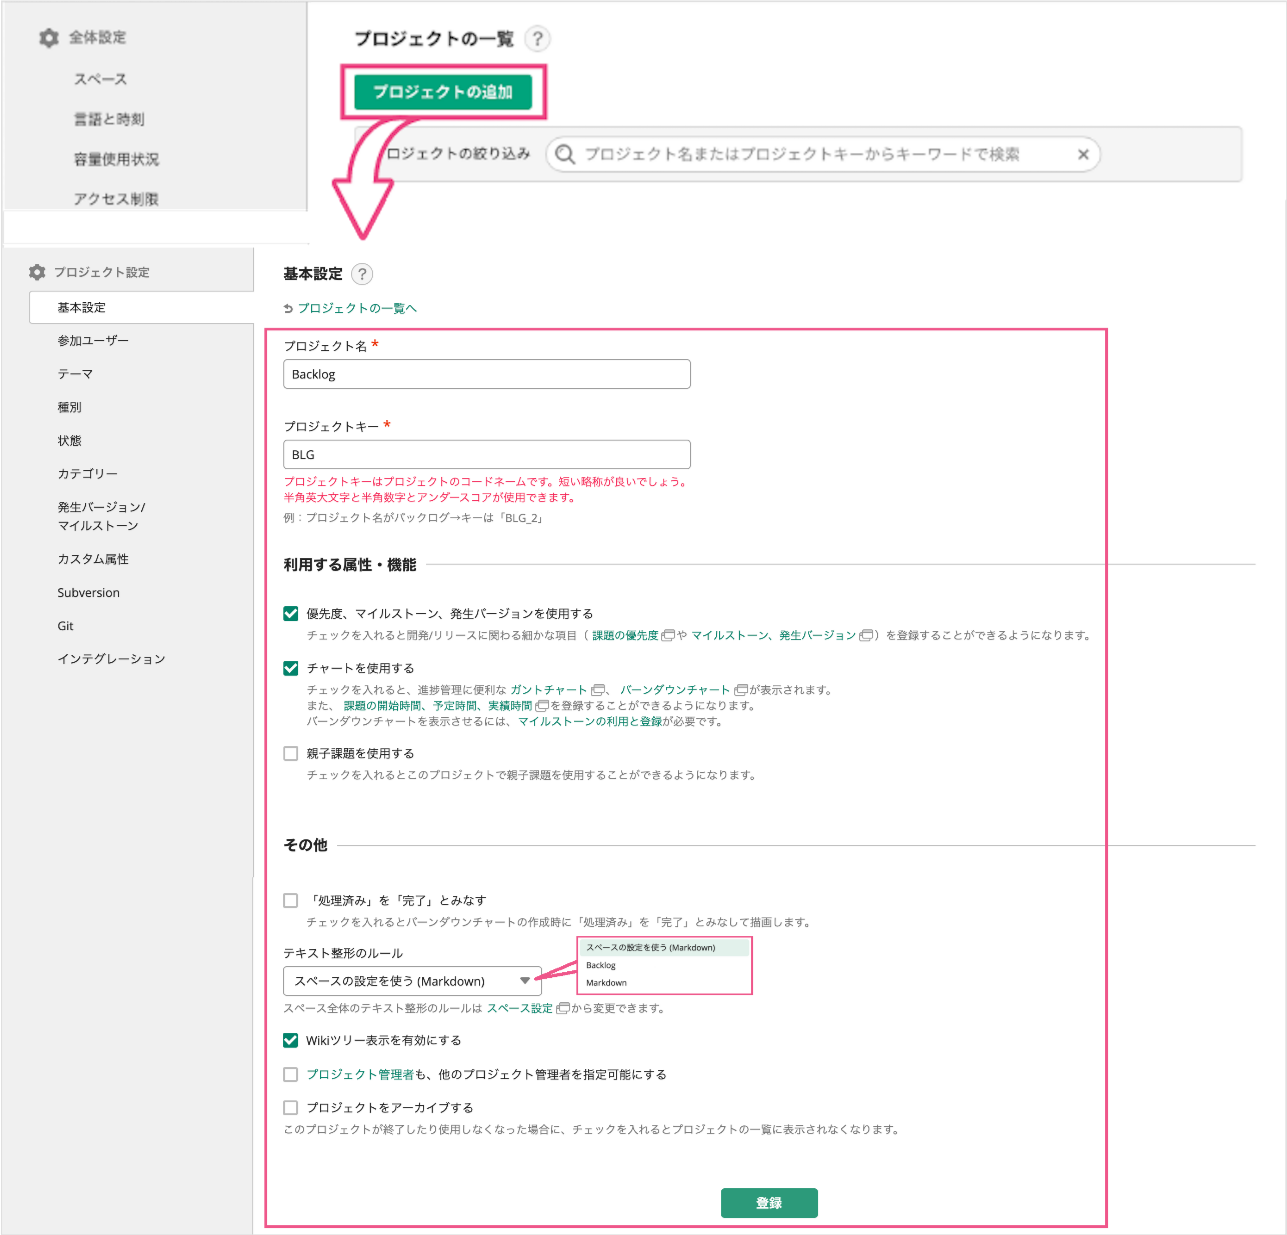Click the 全体設定 gear icon
The width and height of the screenshot is (1287, 1235).
click(x=49, y=37)
